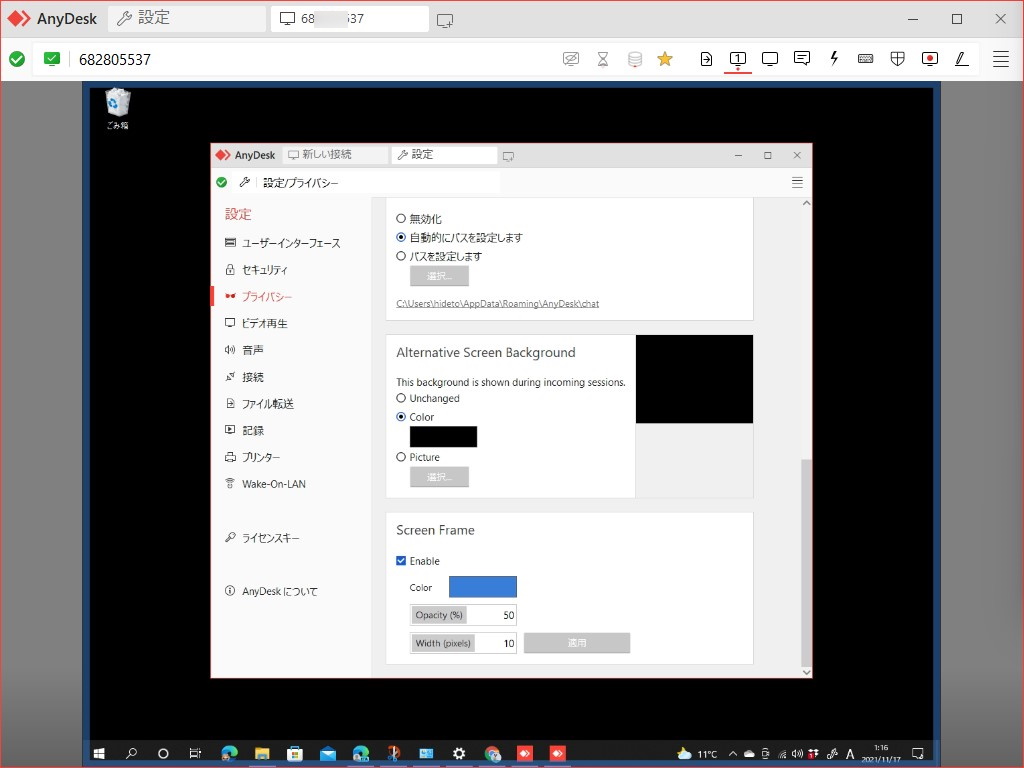This screenshot has height=768, width=1024.
Task: Select the monitor 1 display icon
Action: (x=738, y=59)
